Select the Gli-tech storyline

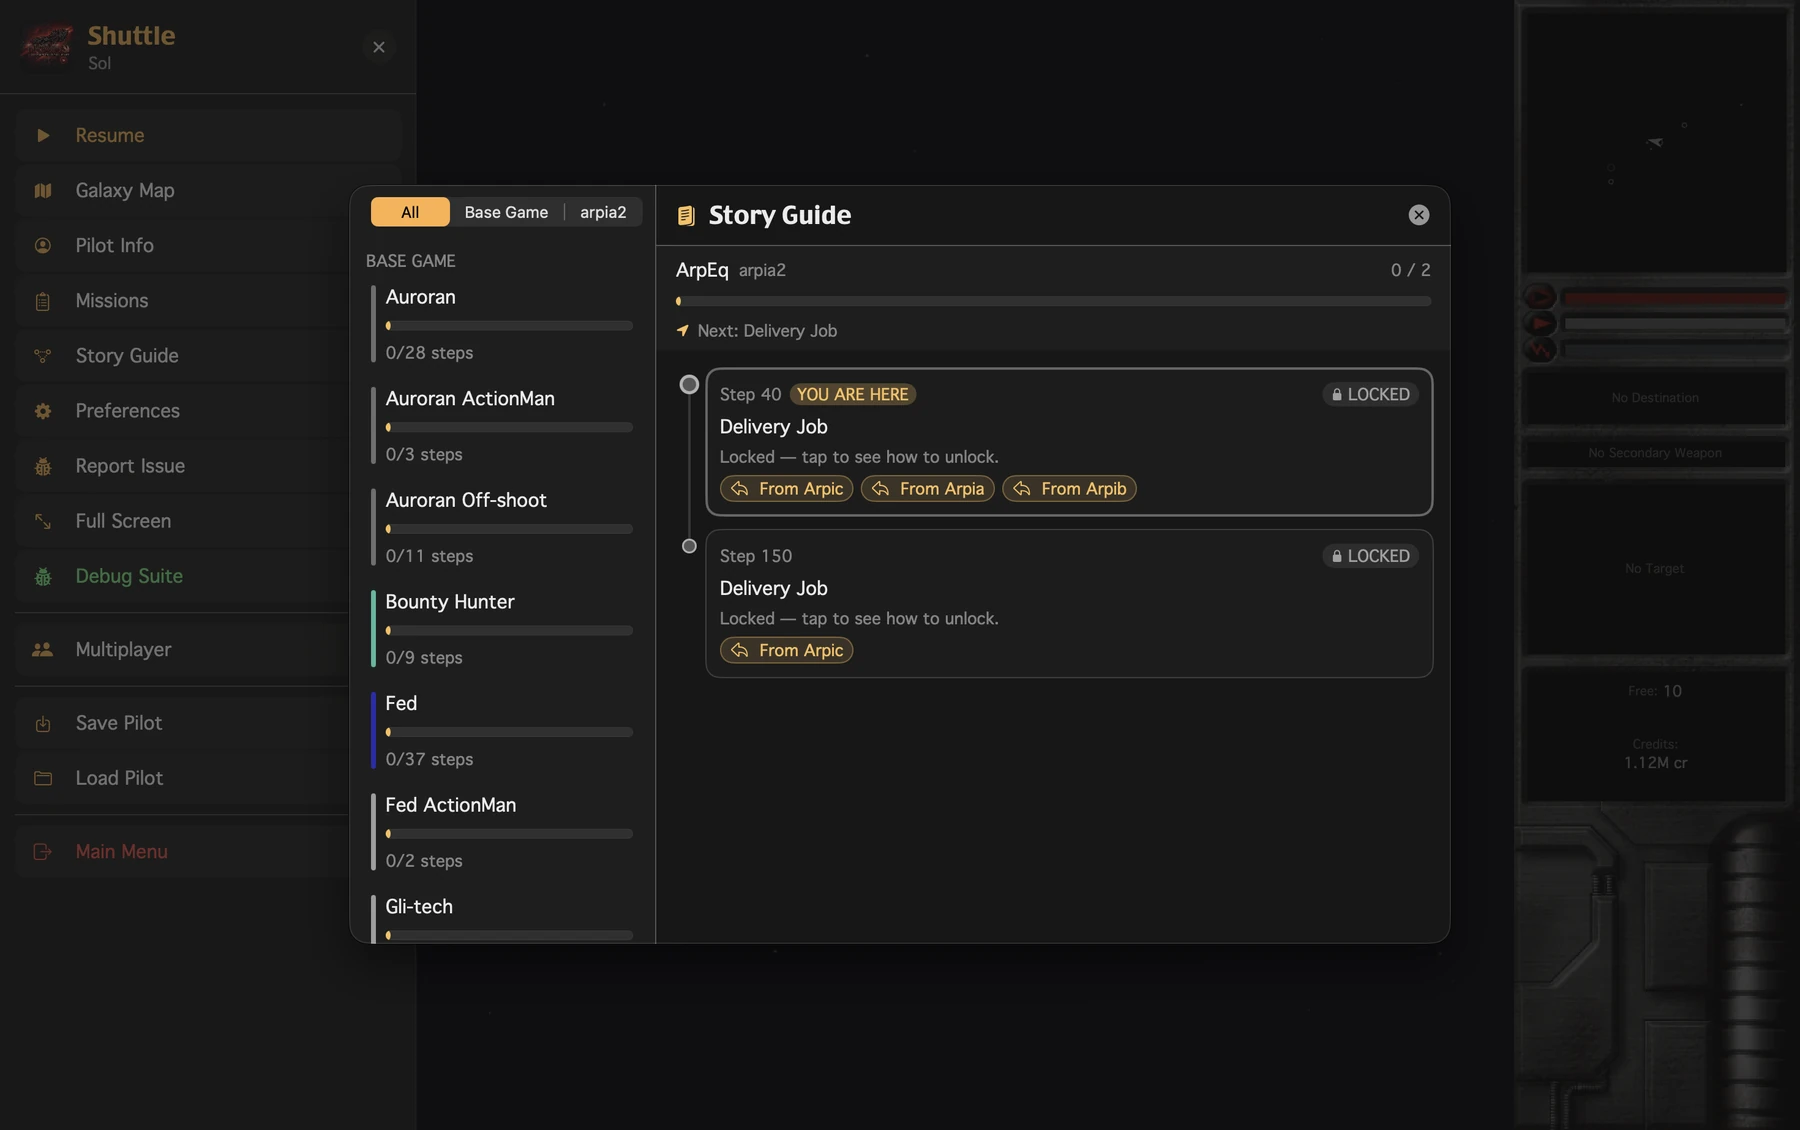[x=502, y=918]
